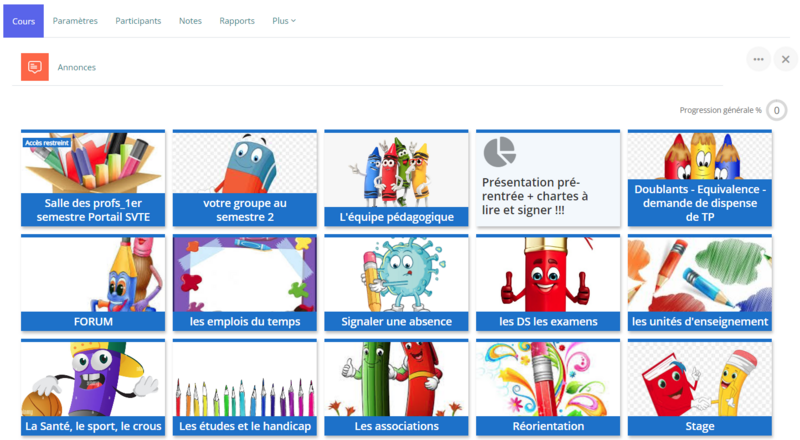
Task: Open the Signaler une absence tile
Action: point(396,283)
